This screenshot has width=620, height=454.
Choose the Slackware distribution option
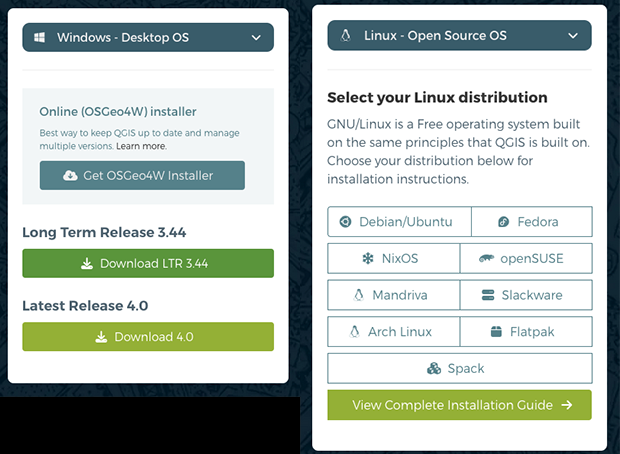coord(526,295)
